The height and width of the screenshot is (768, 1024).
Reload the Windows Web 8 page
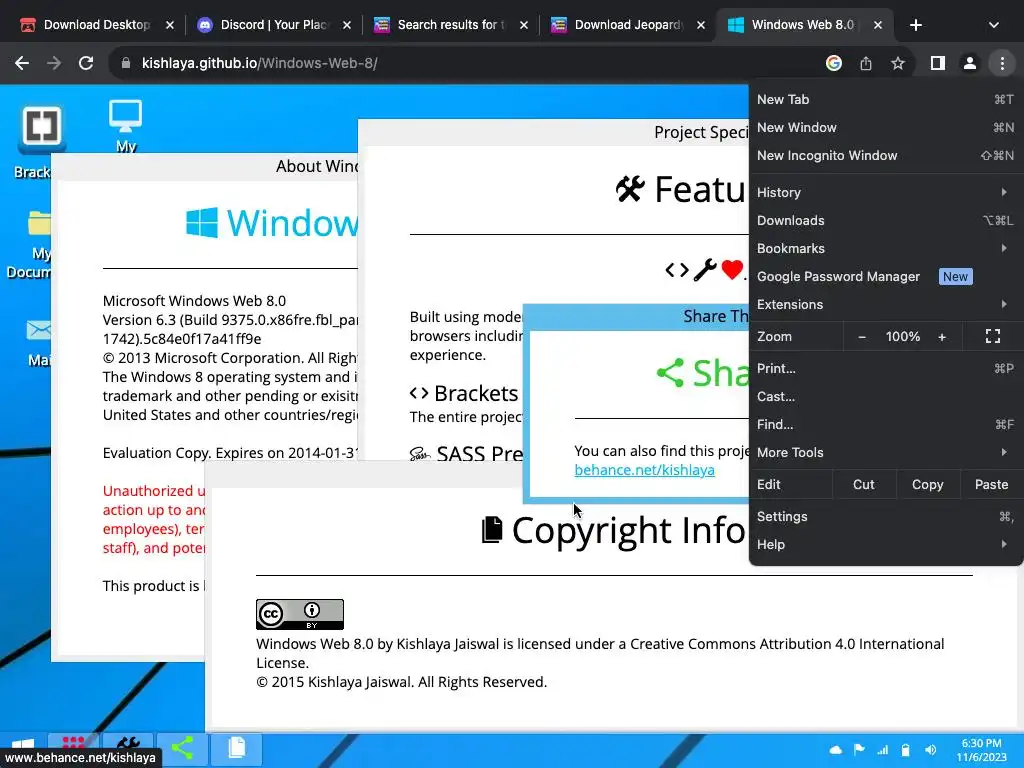coord(86,63)
